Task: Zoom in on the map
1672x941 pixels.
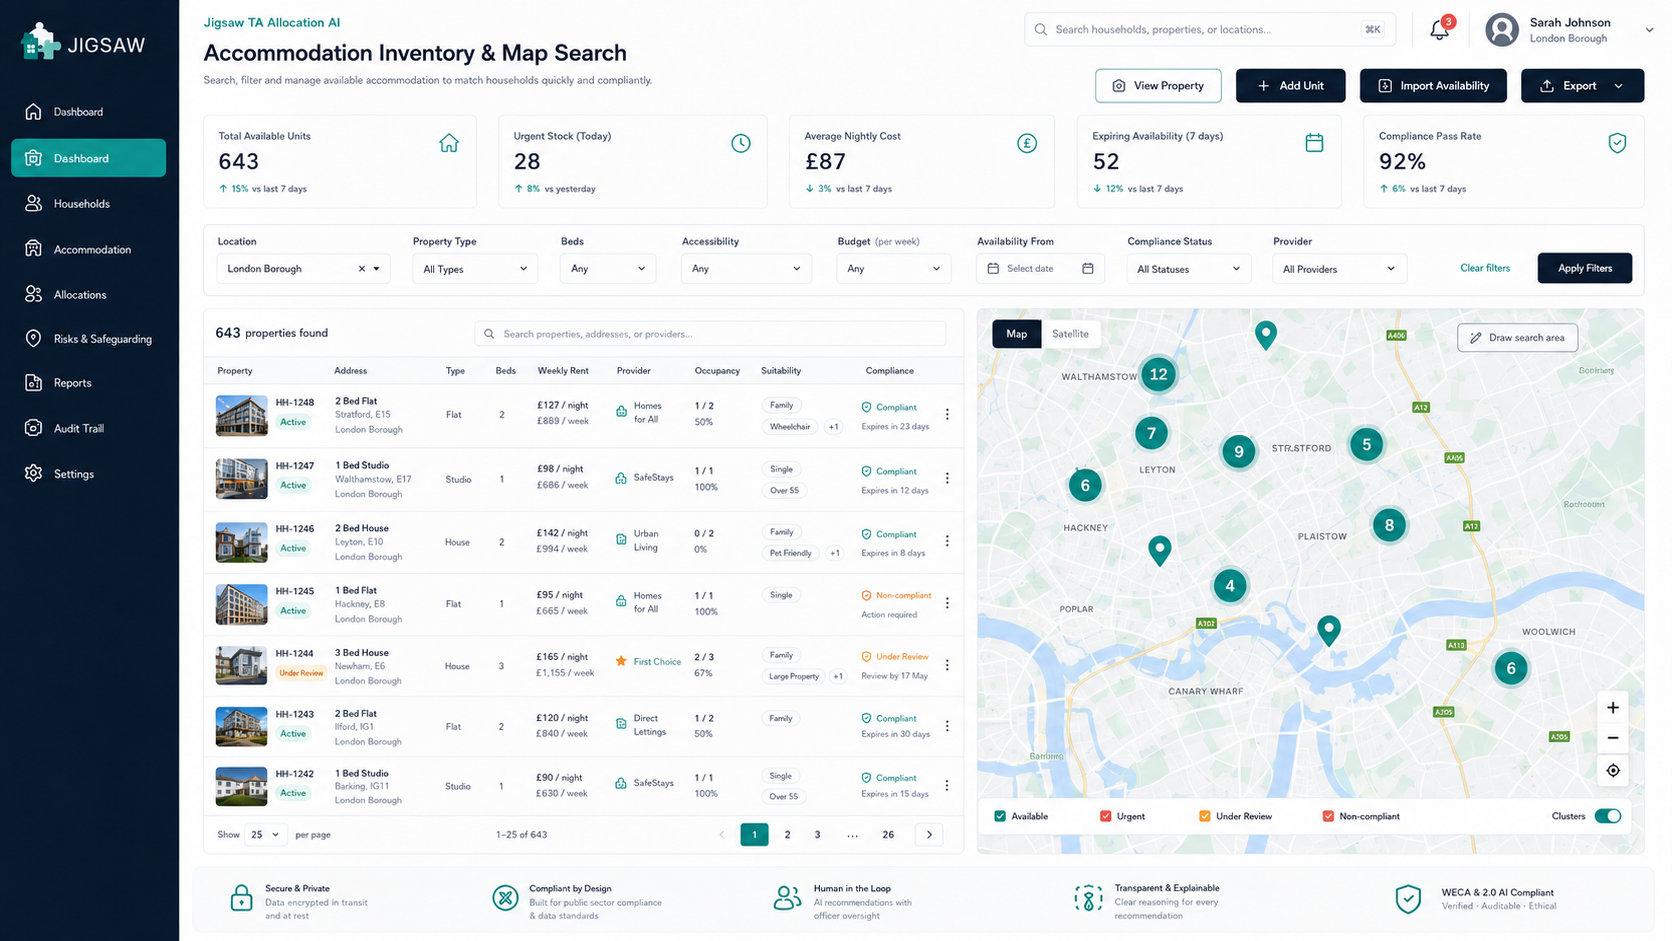Action: coord(1613,708)
